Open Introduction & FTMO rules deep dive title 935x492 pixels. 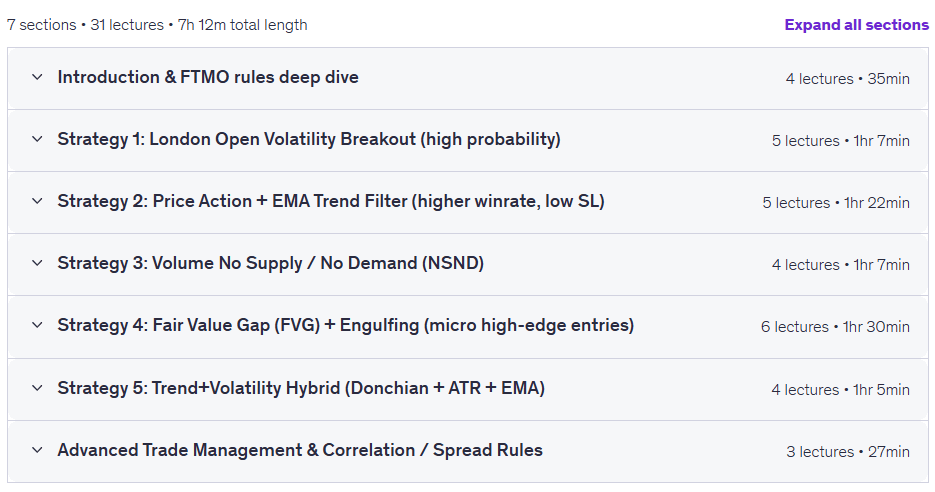pos(208,77)
